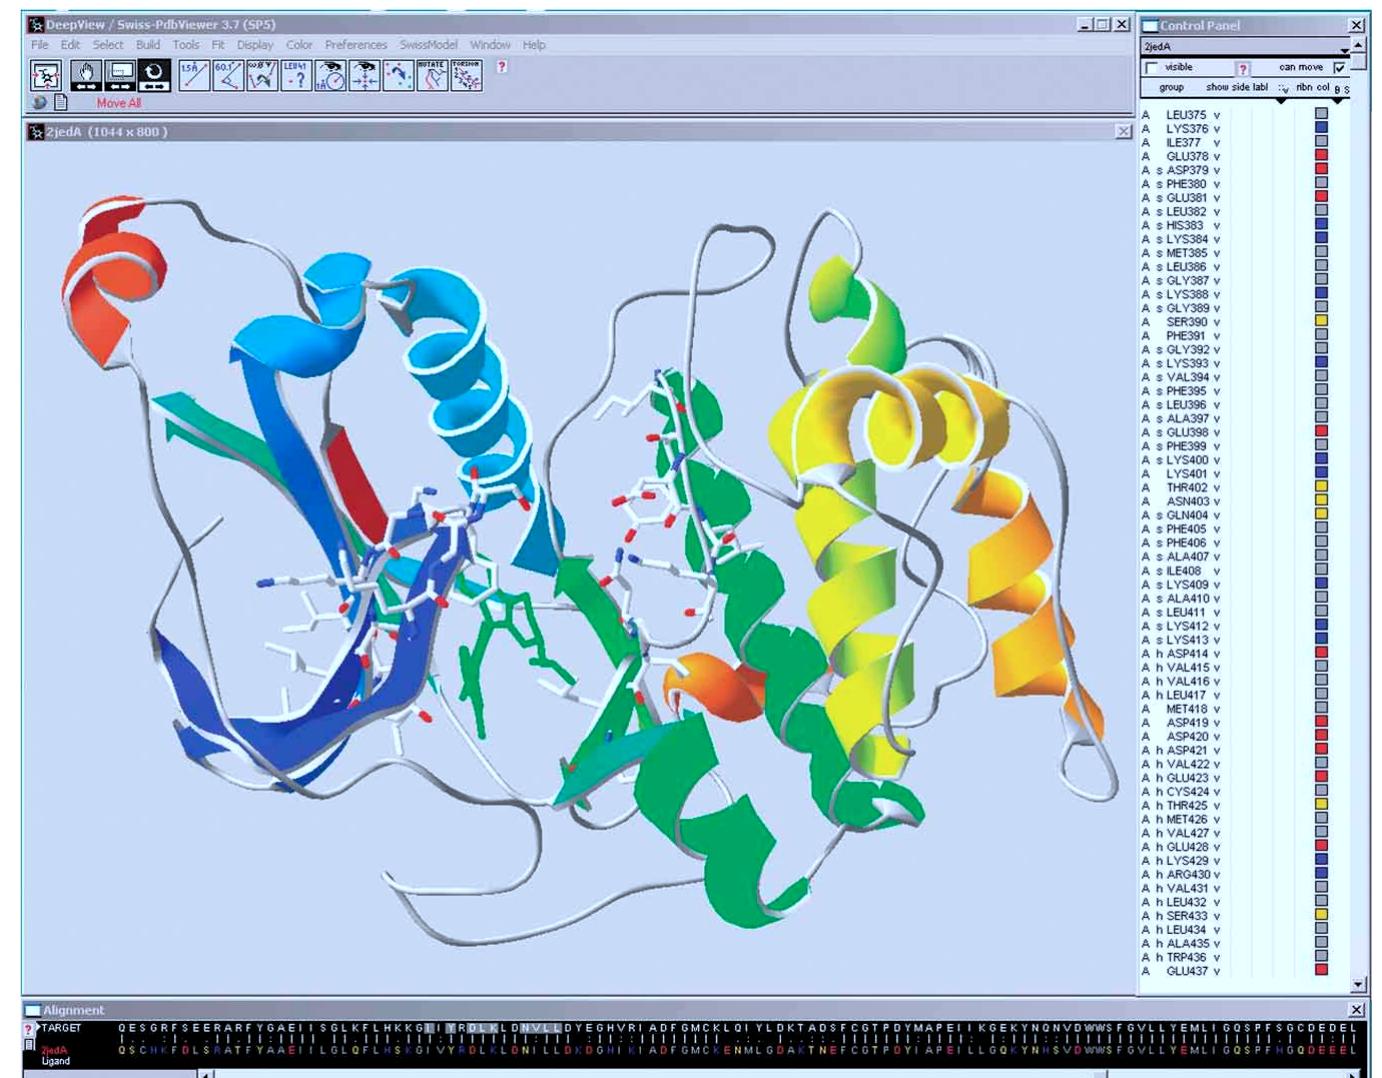Screen dimensions: 1382x1078
Task: Select the display radius eye tool
Action: pos(330,75)
